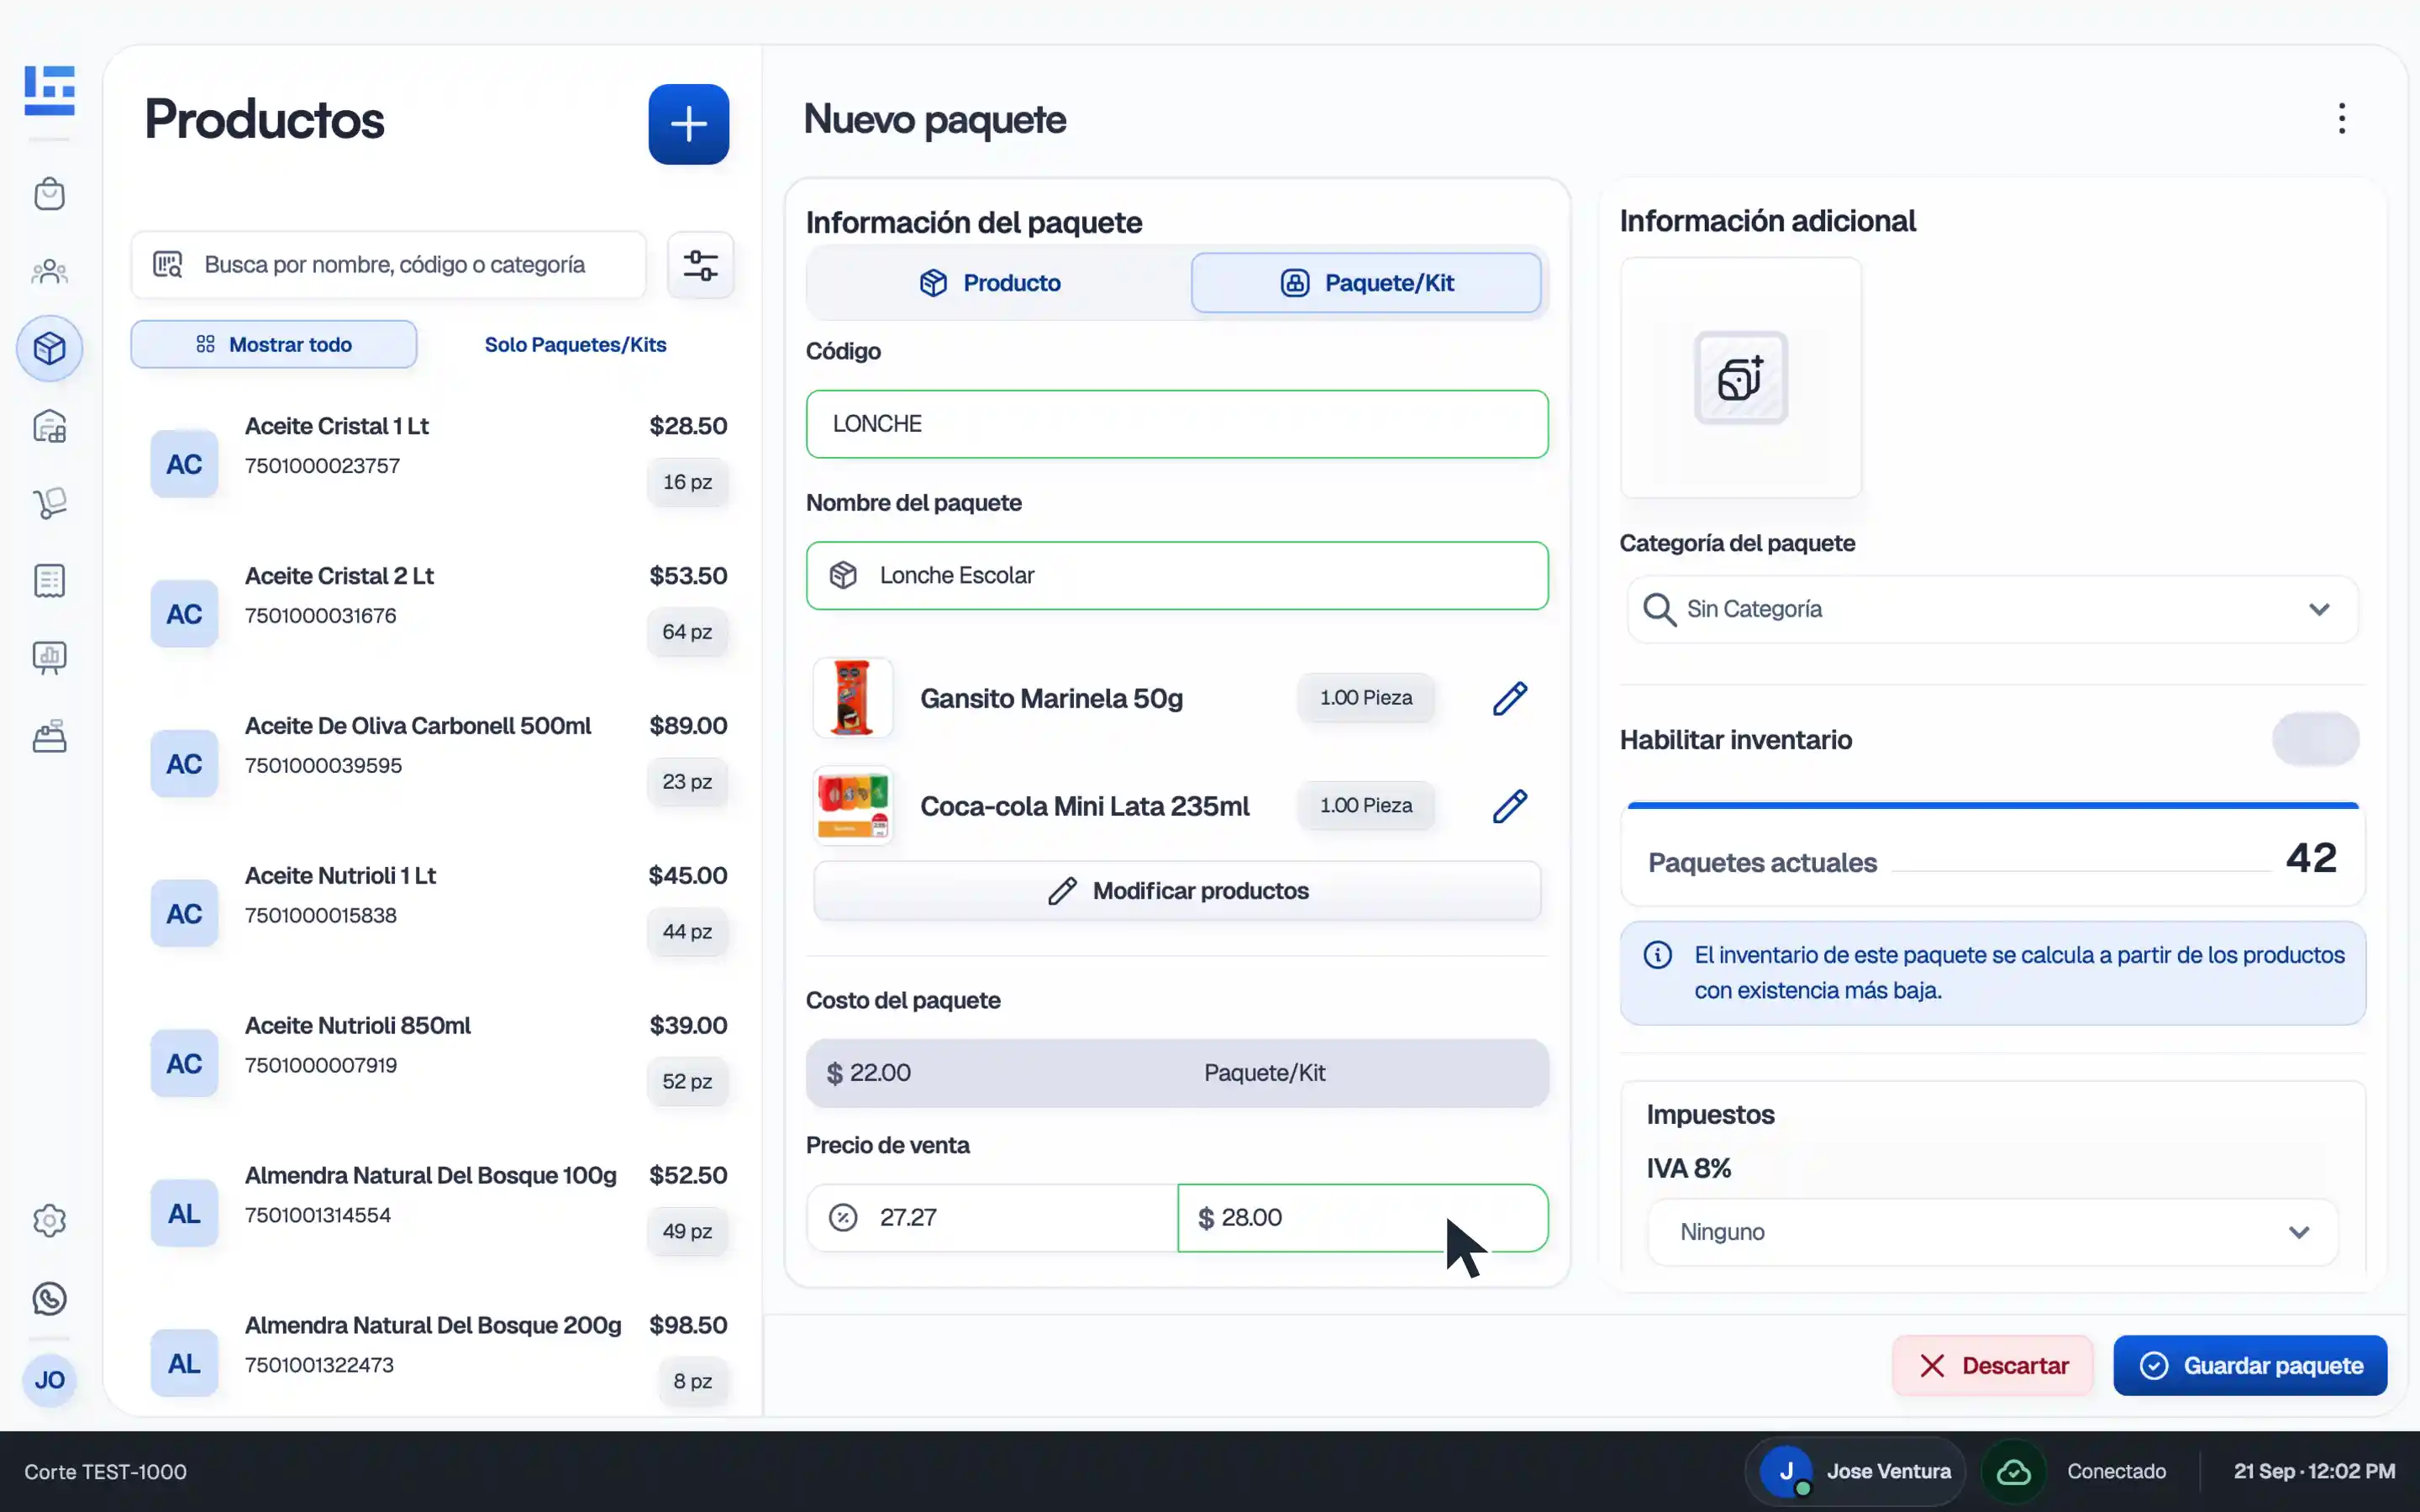Click the Modificar productos button

tap(1177, 891)
